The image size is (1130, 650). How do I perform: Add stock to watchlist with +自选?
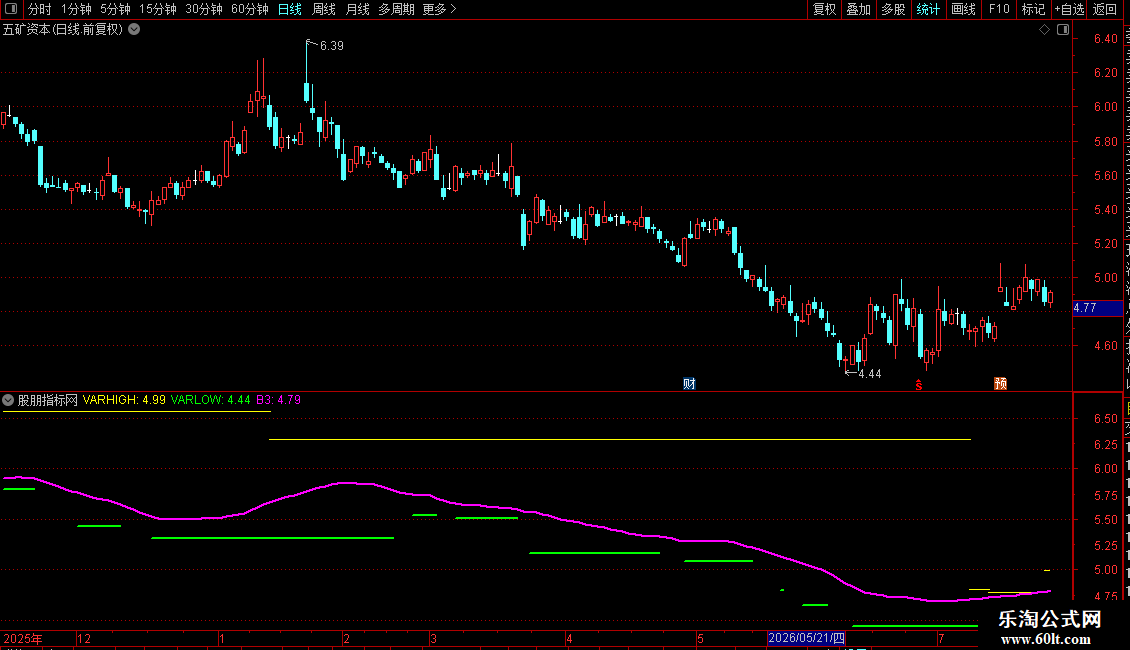point(1069,9)
